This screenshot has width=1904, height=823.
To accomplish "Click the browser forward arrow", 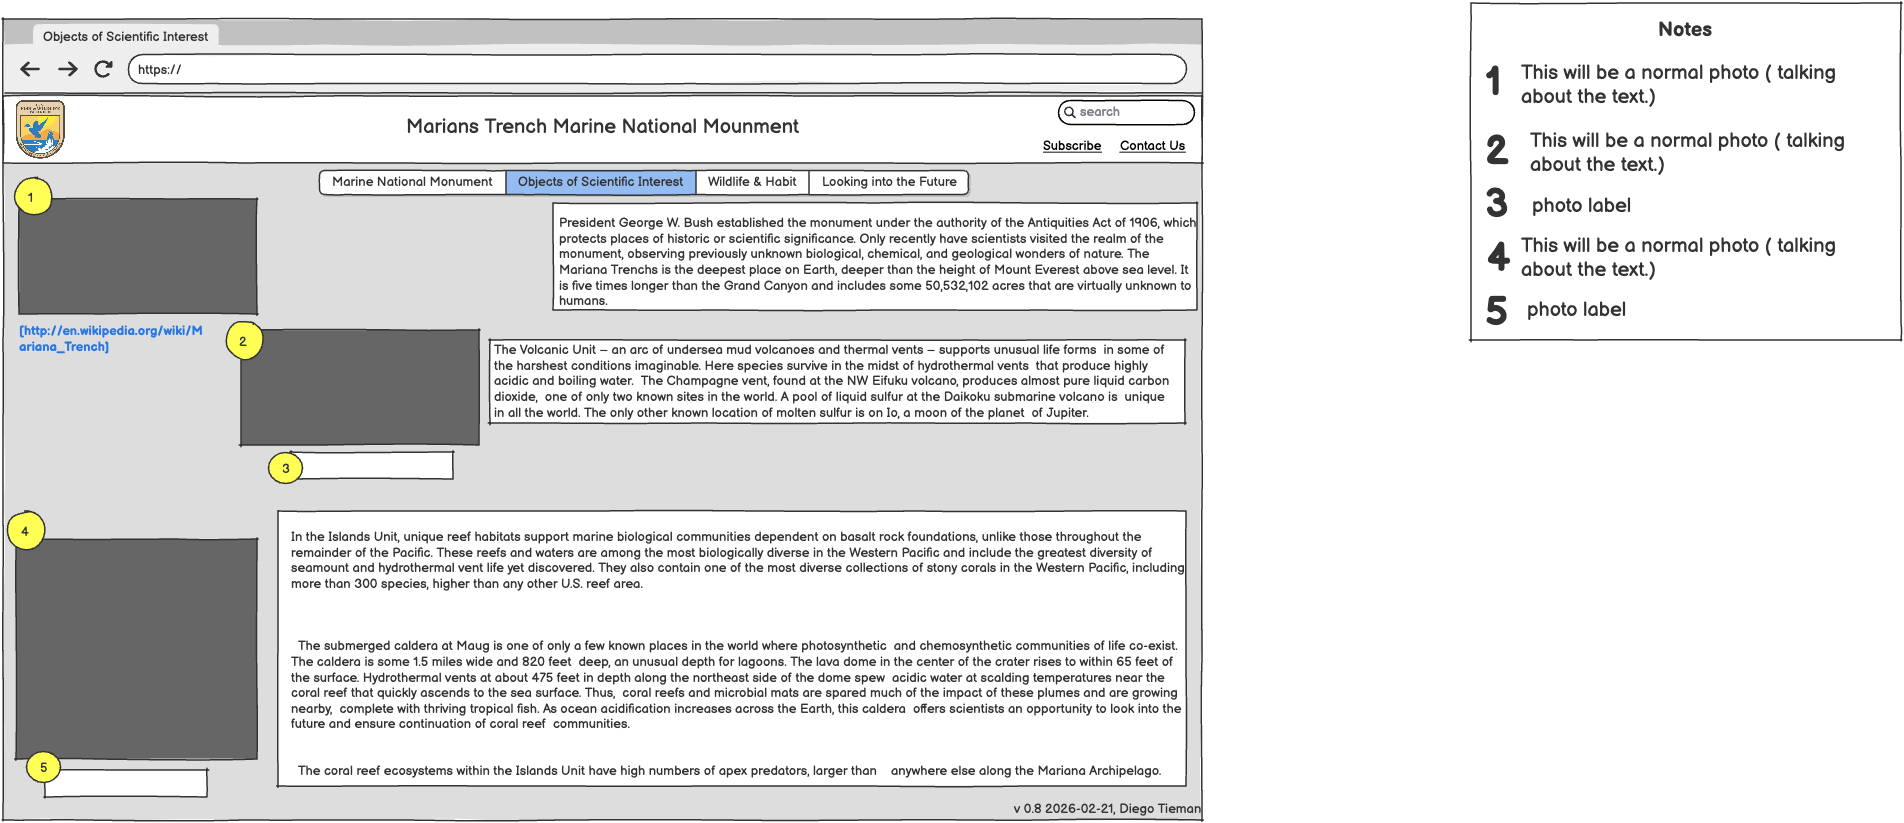I will tap(67, 69).
